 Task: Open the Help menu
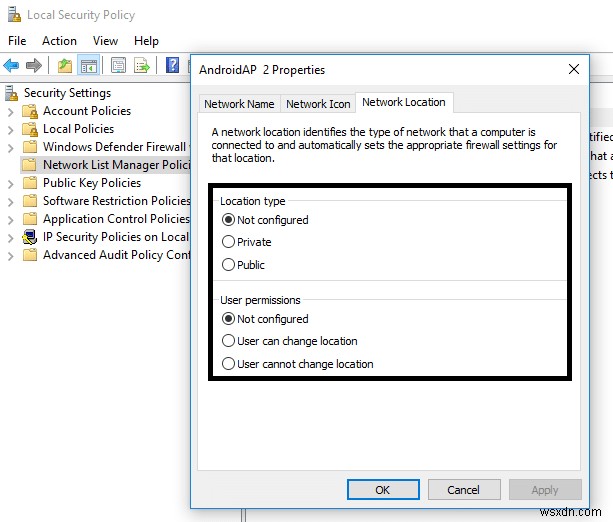(146, 41)
